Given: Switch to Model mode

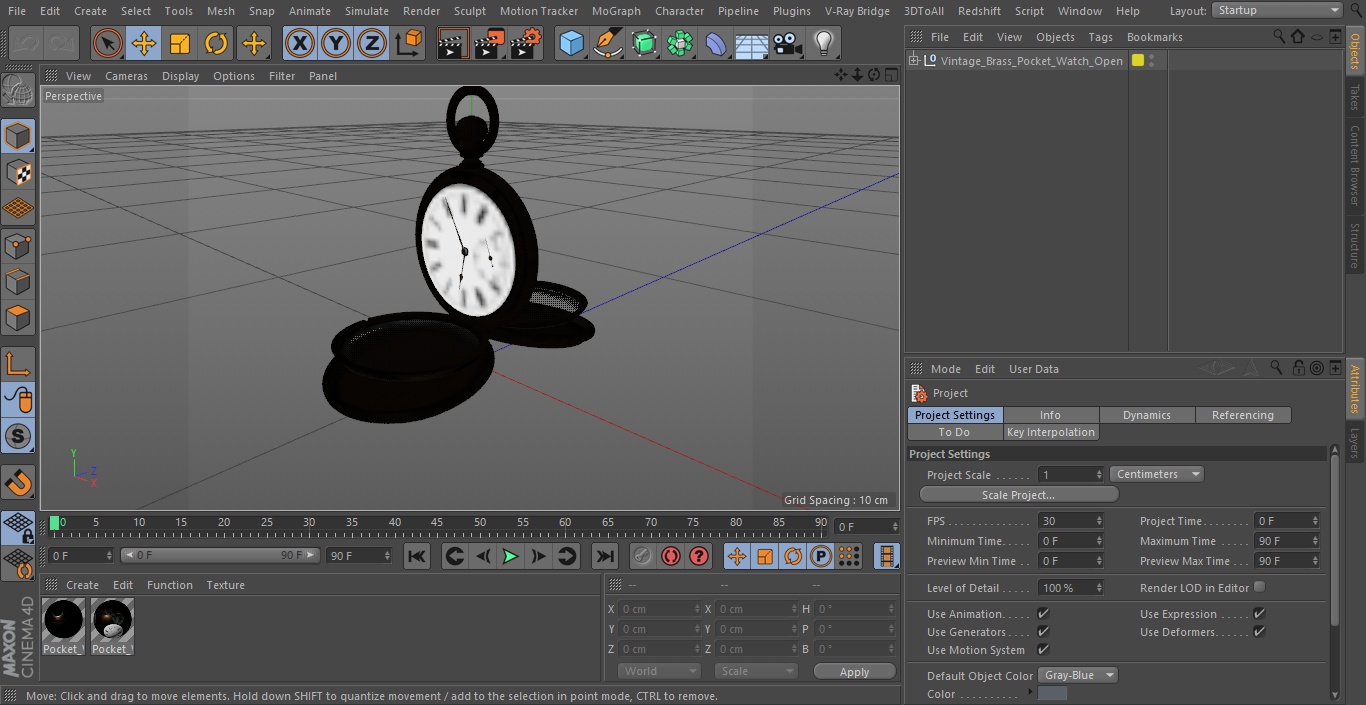Looking at the screenshot, I should pos(18,136).
